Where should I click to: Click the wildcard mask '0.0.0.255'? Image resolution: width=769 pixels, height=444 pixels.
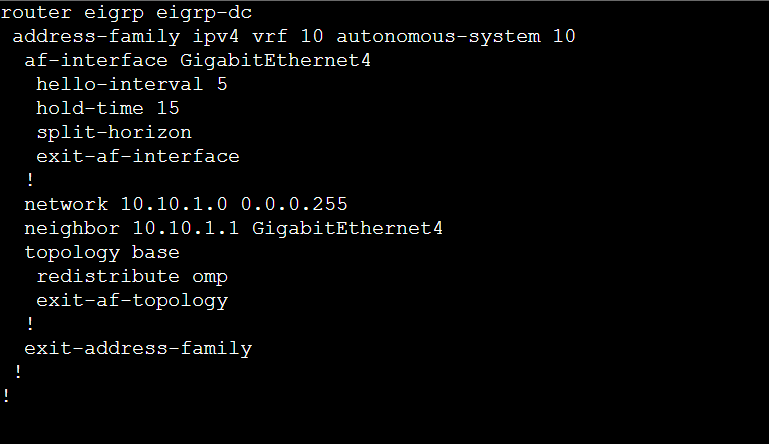294,204
